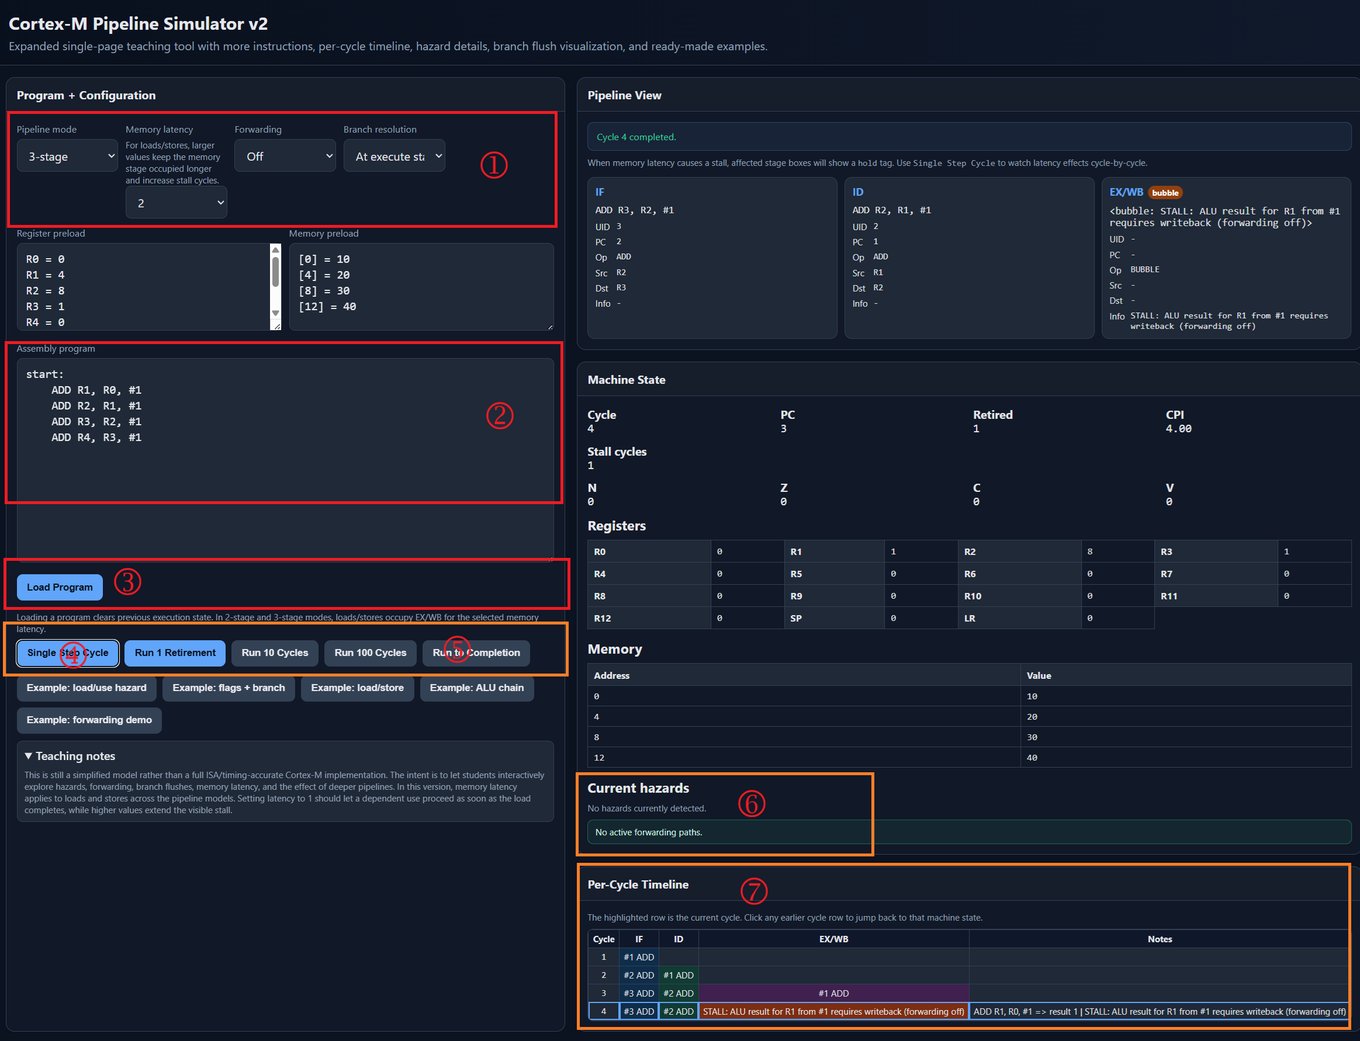This screenshot has width=1360, height=1041.
Task: Click the 'Pipeline View' panel heading
Action: (625, 95)
